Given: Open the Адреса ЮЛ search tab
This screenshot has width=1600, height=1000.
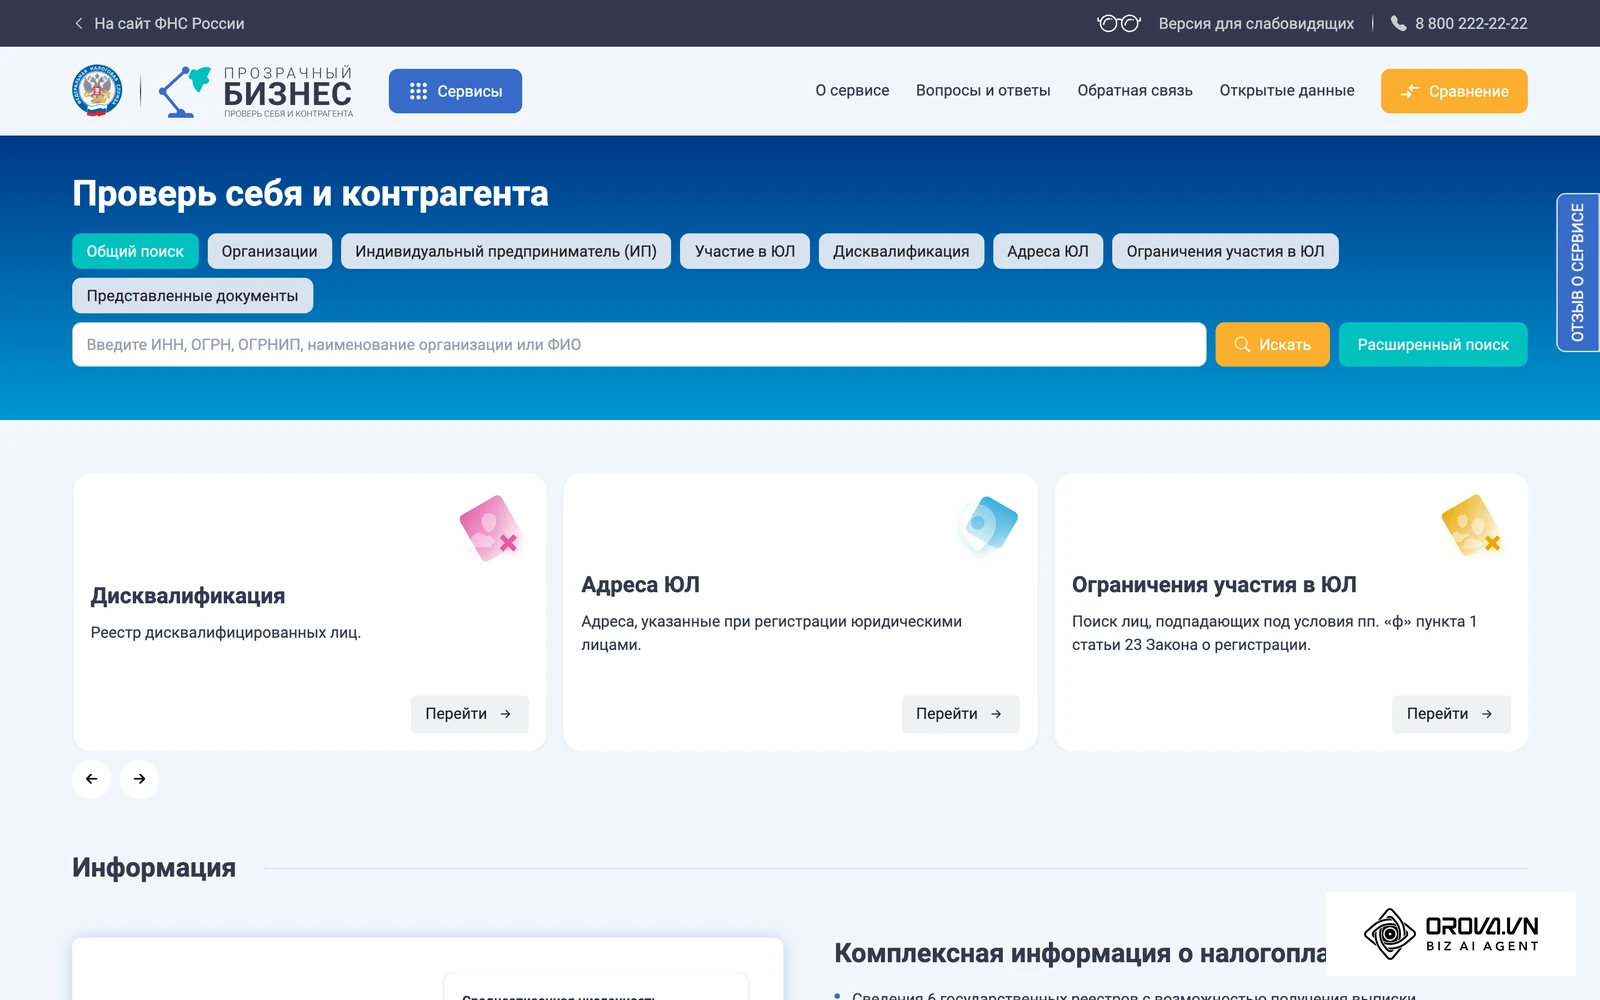Looking at the screenshot, I should click(x=1048, y=251).
